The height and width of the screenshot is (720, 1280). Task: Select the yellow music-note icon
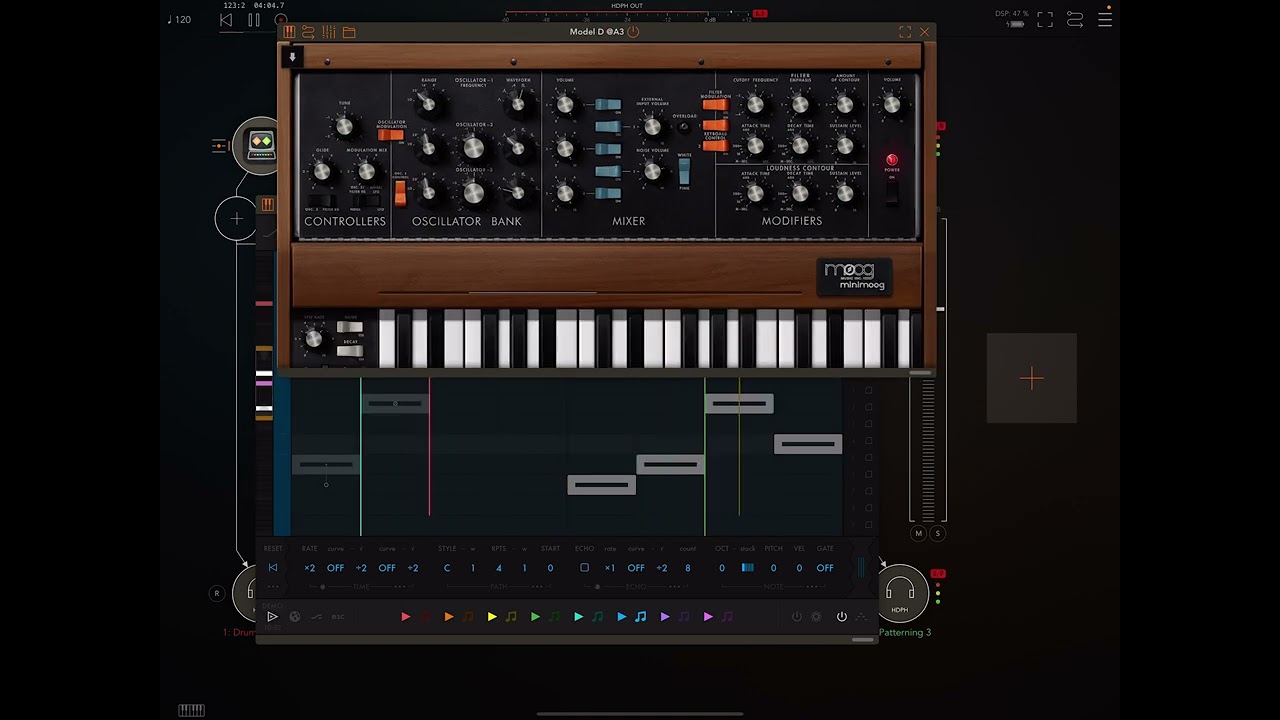click(x=511, y=617)
